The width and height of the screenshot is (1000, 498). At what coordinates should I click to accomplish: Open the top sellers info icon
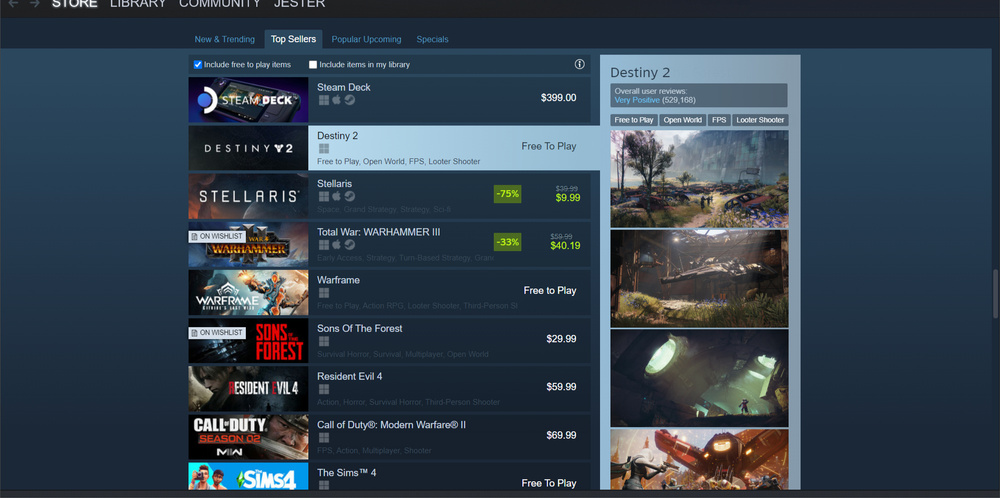tap(579, 64)
